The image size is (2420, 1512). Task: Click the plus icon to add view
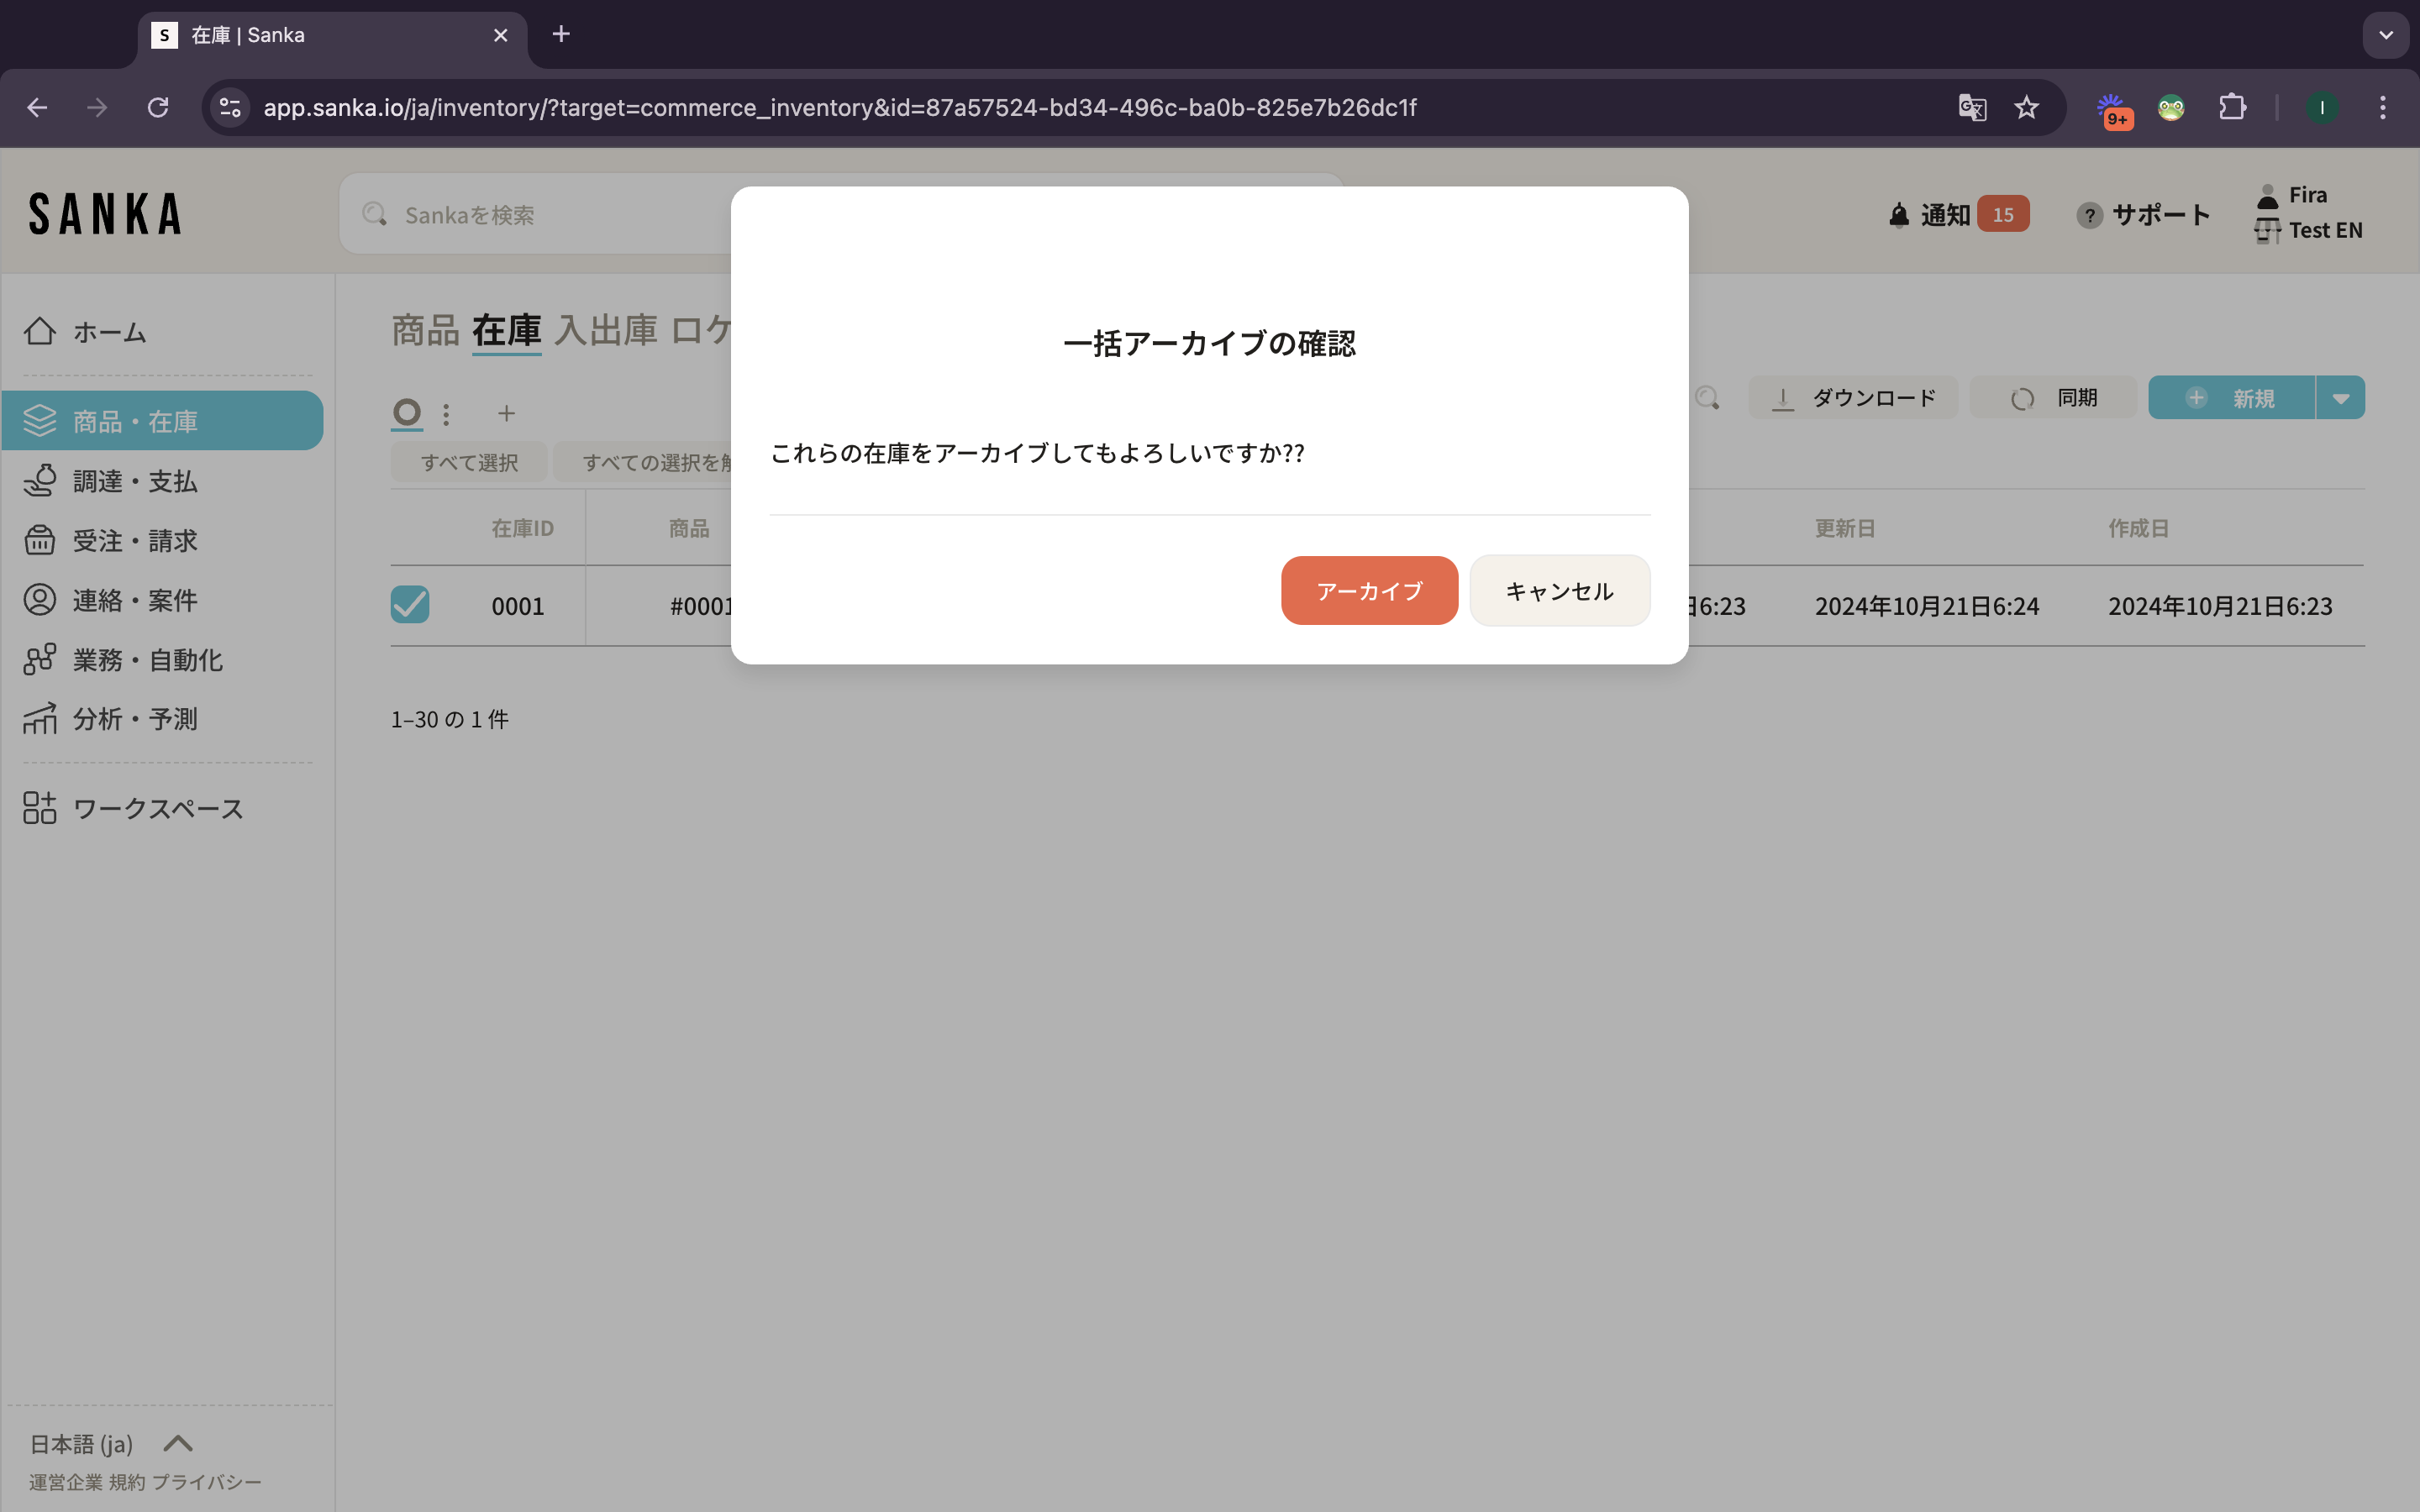[506, 413]
